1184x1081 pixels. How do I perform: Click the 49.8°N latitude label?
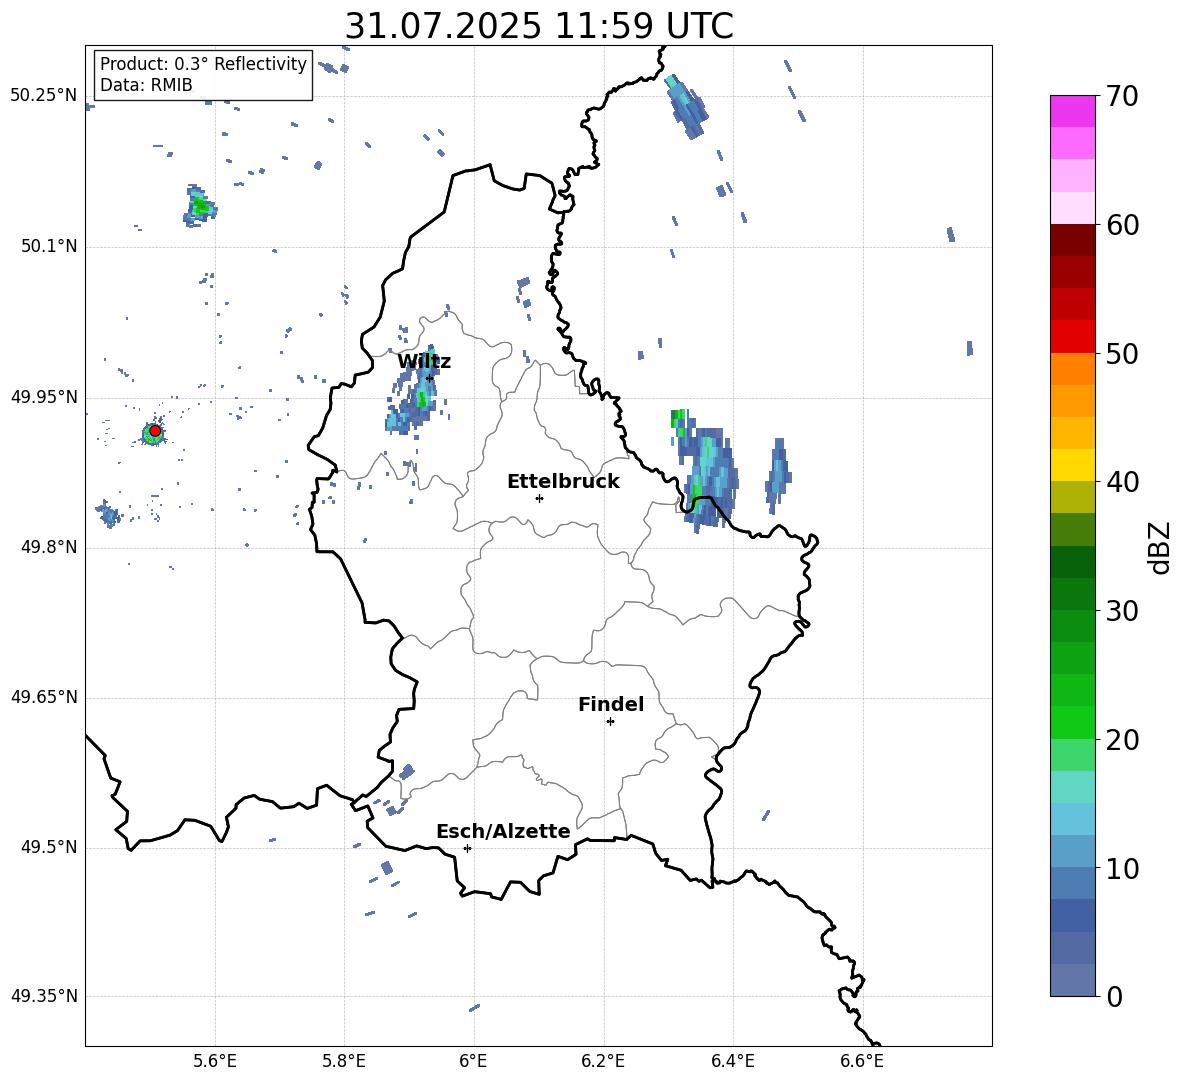[x=48, y=547]
